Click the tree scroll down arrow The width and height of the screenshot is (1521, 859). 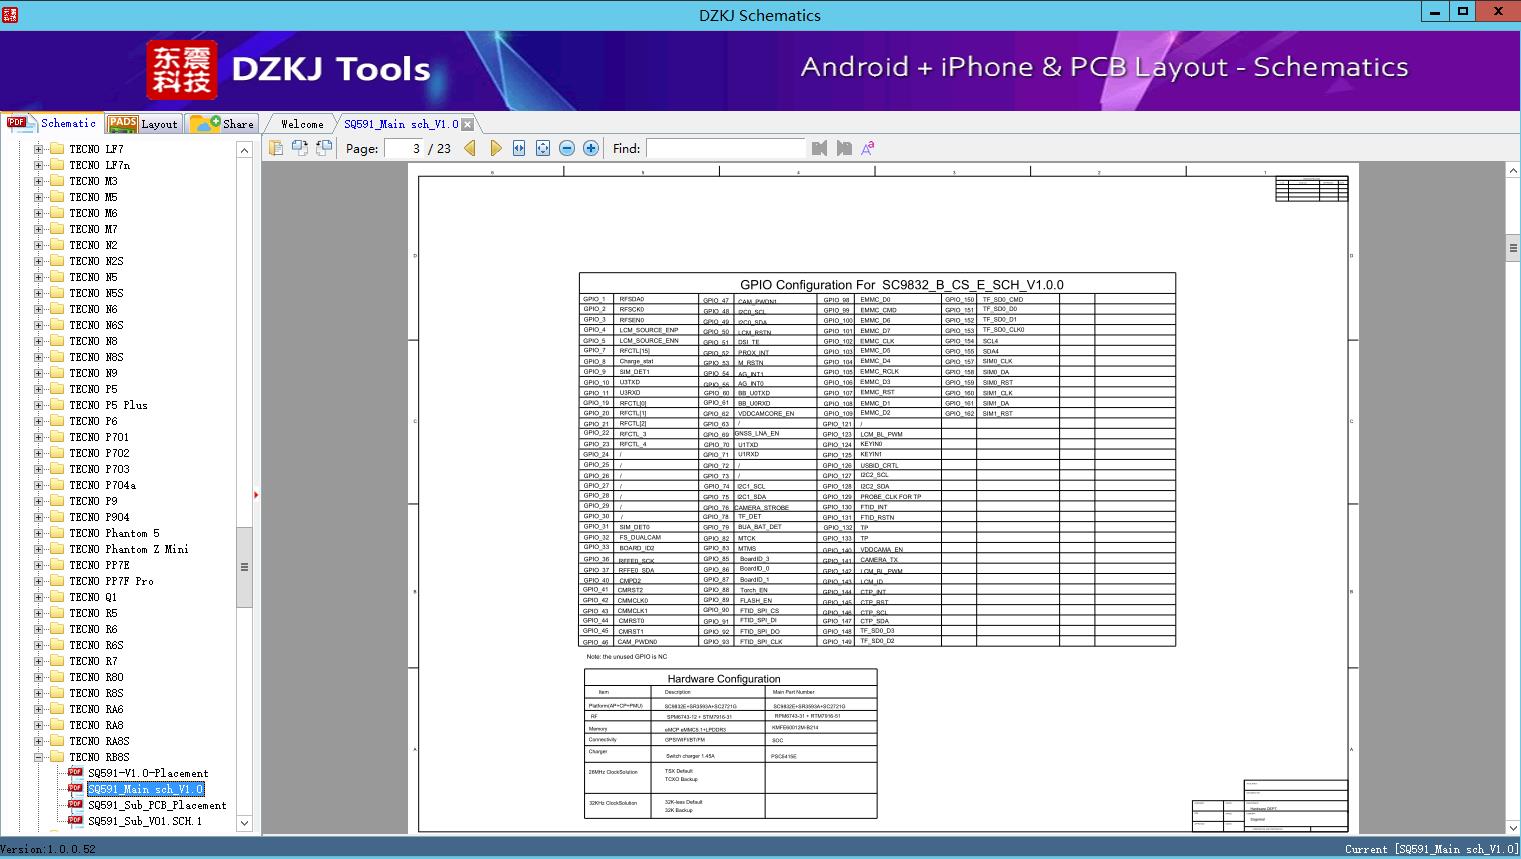point(244,823)
